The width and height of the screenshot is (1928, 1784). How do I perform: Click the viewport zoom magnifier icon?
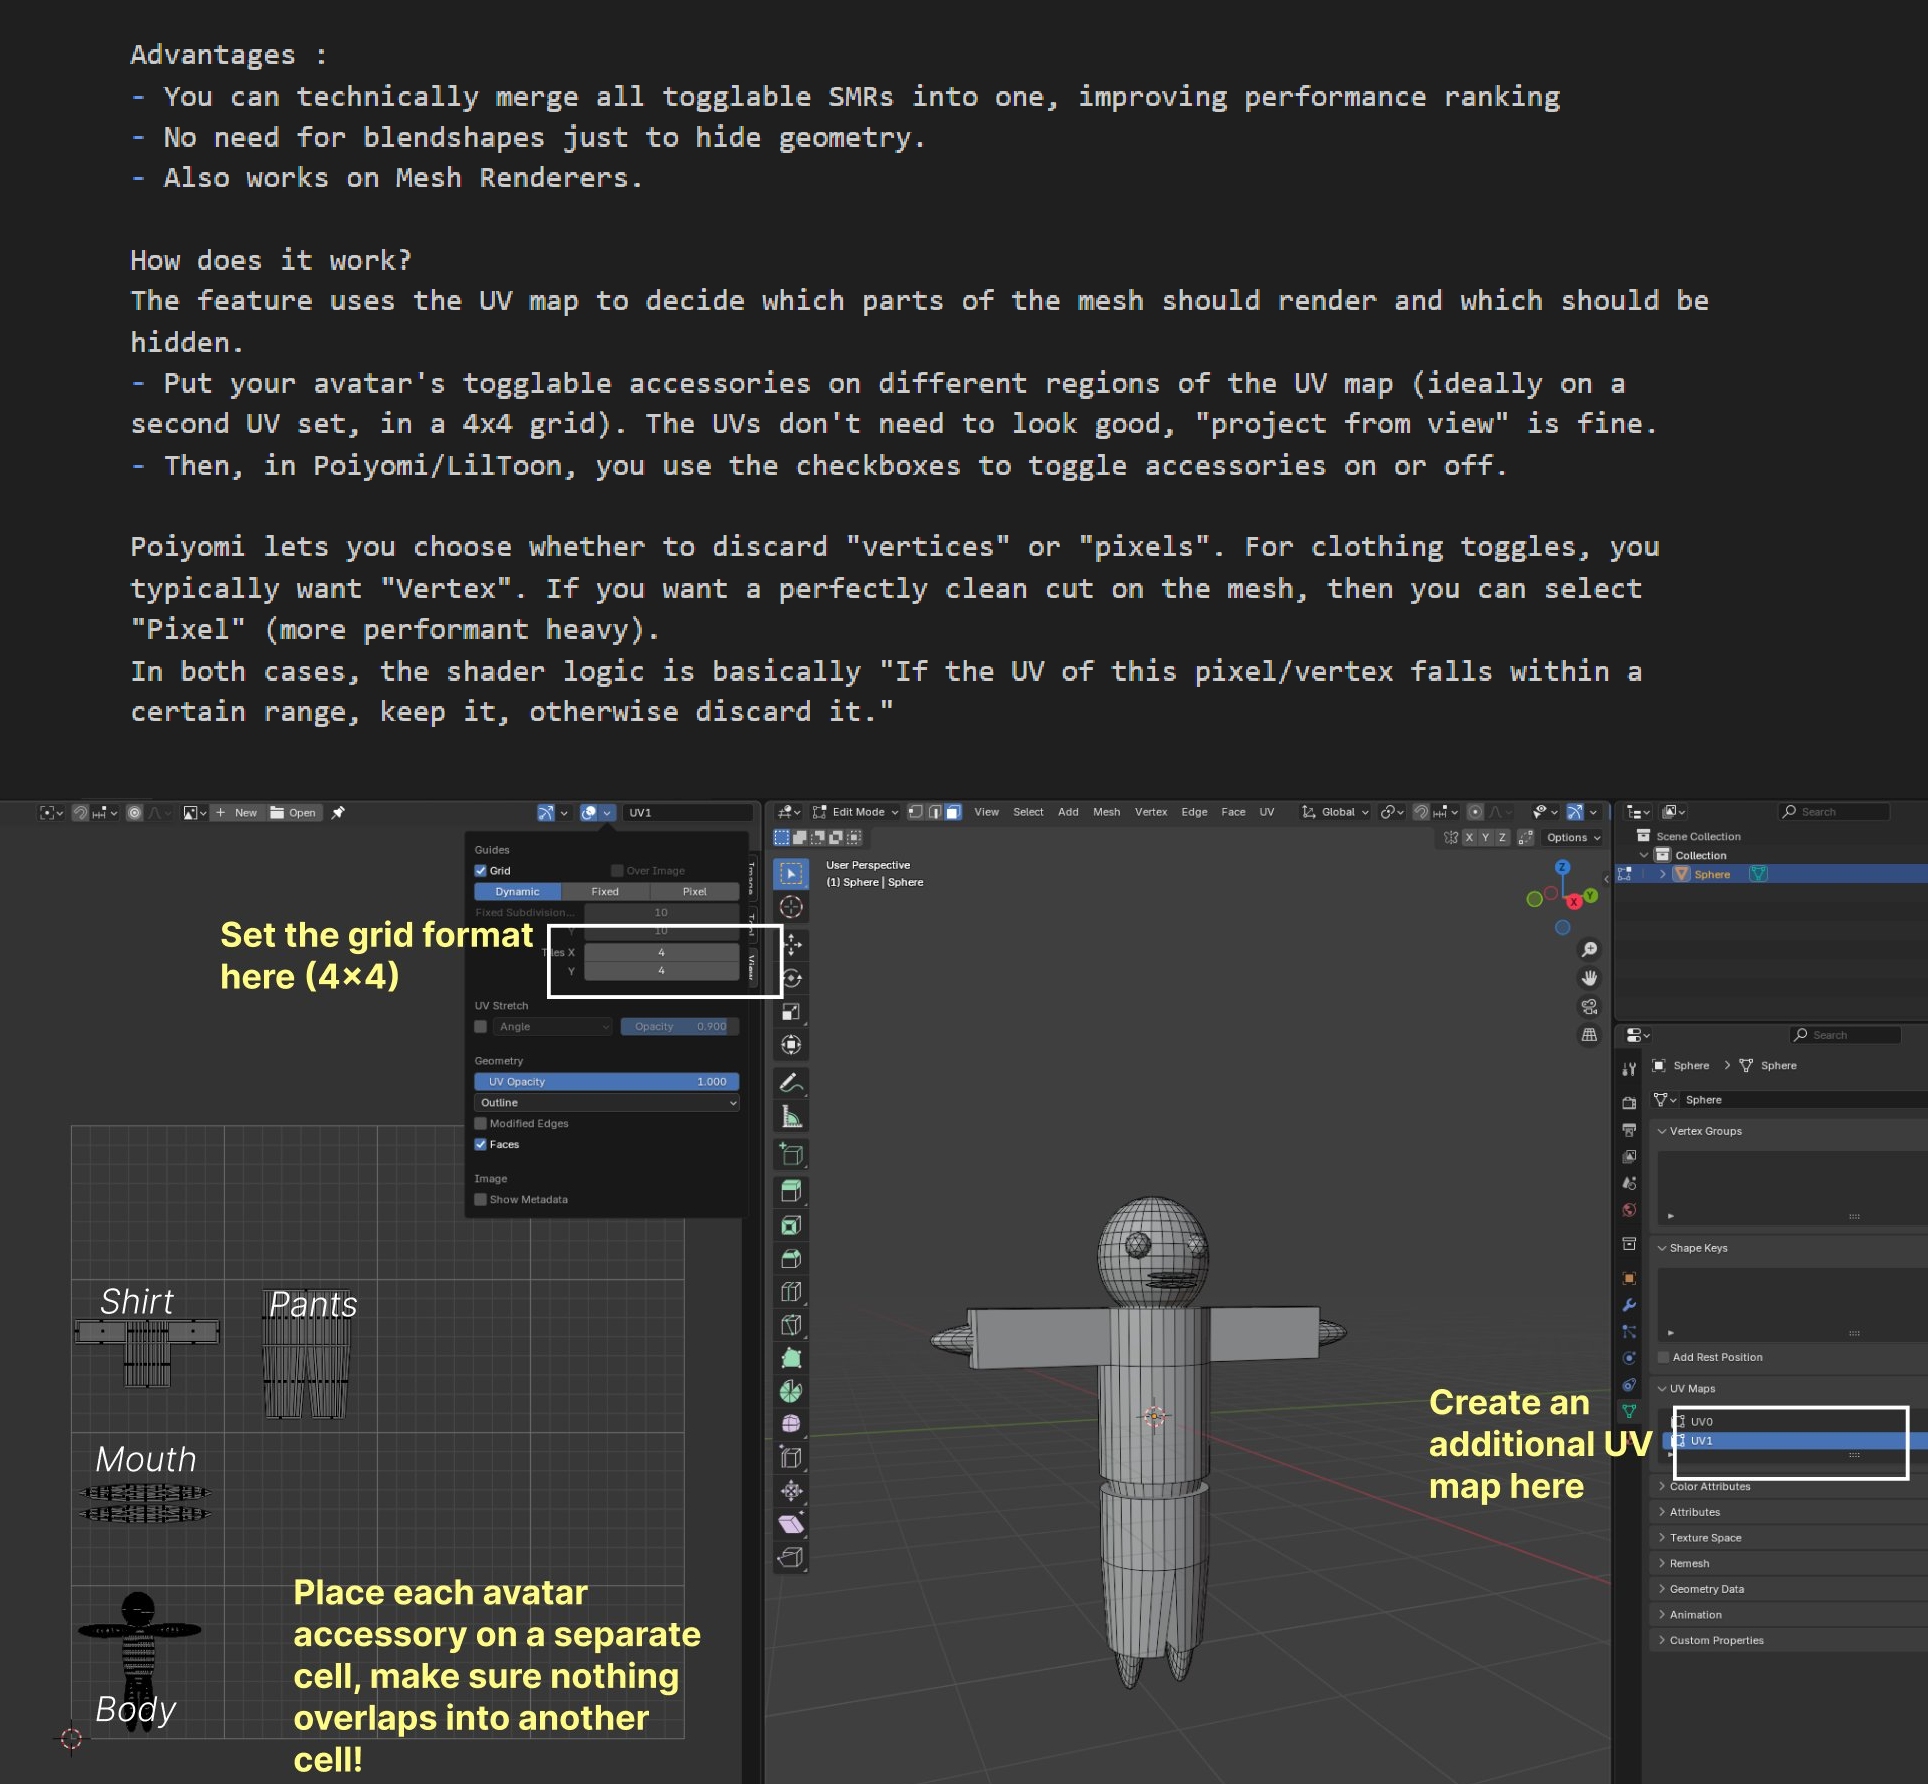point(1589,949)
